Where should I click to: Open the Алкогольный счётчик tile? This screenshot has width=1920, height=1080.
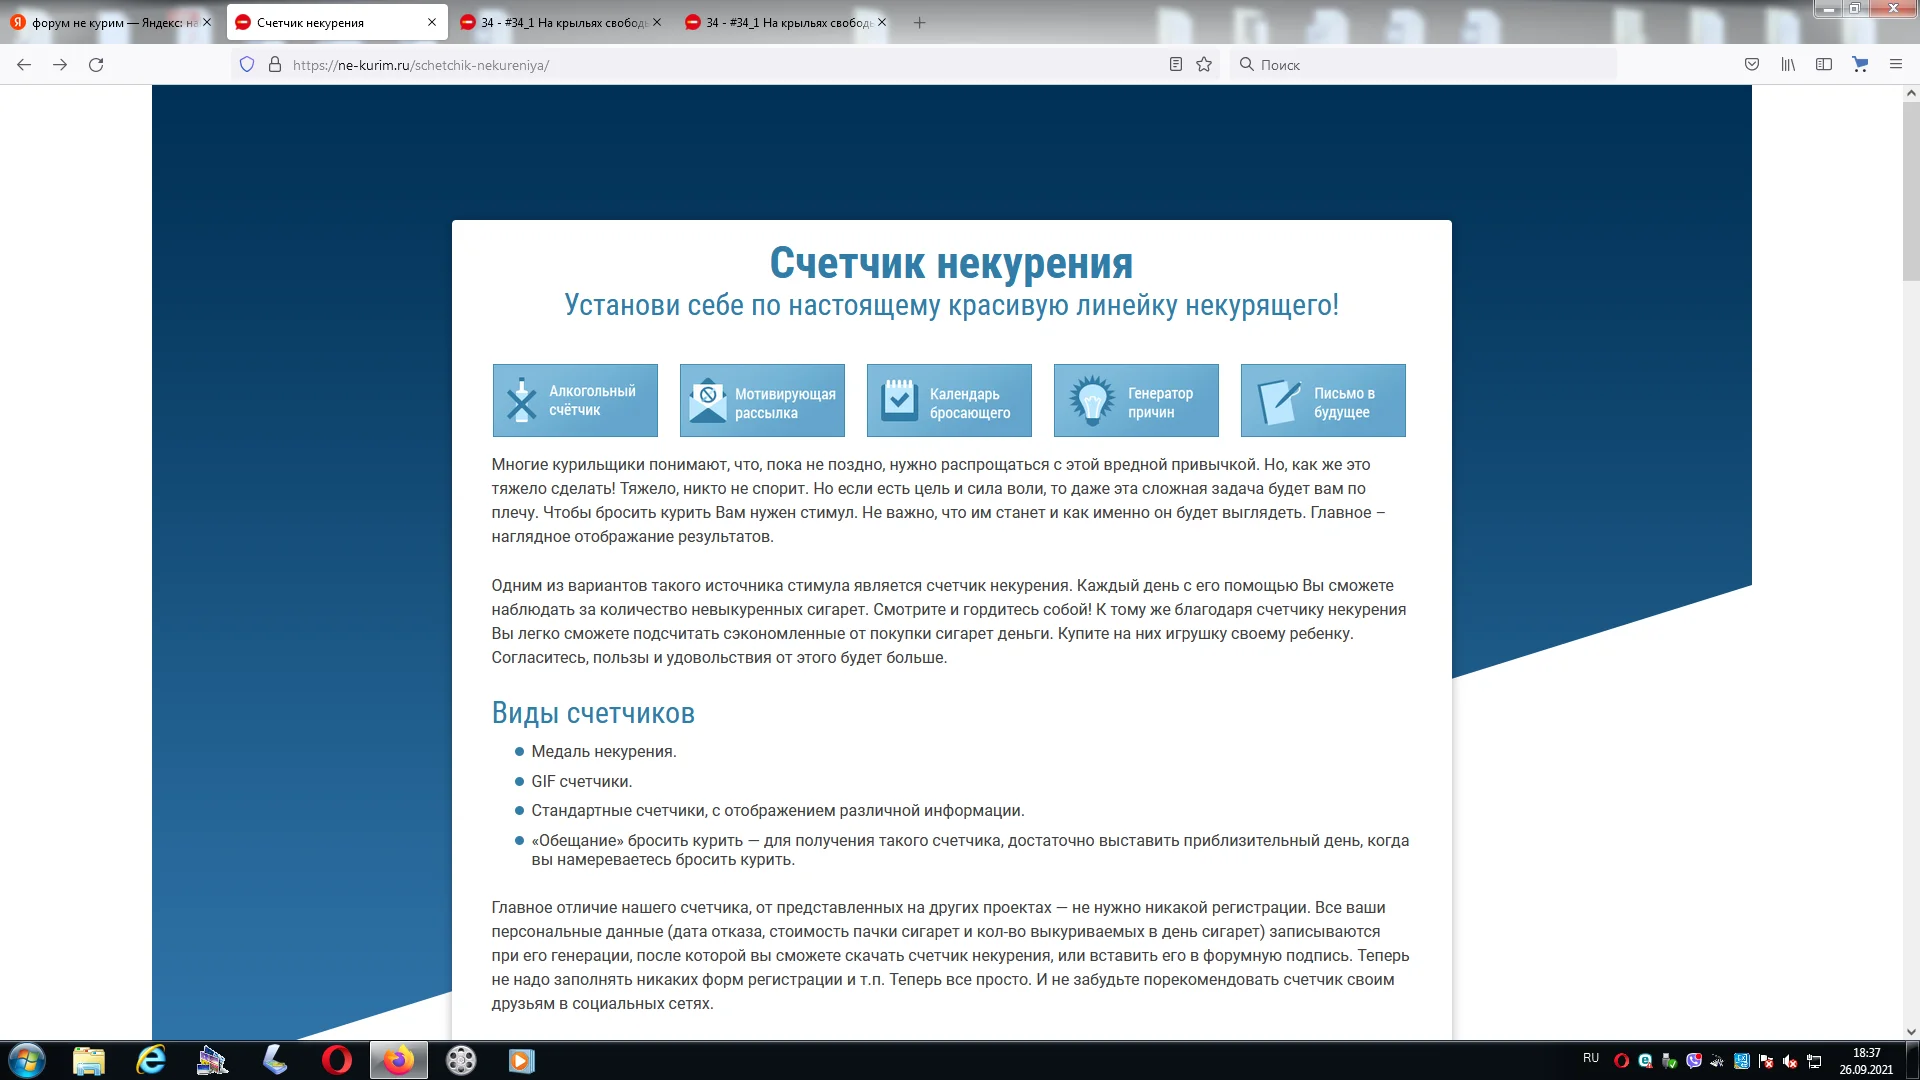575,401
